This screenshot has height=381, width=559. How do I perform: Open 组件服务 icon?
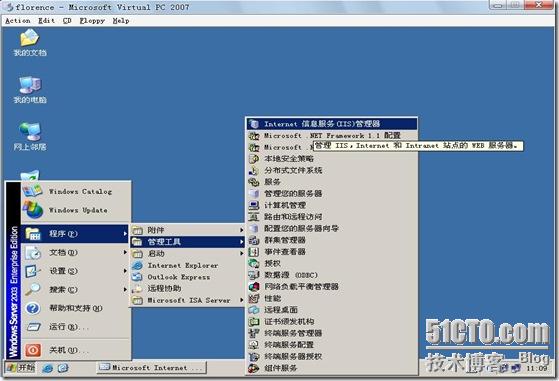pyautogui.click(x=254, y=368)
